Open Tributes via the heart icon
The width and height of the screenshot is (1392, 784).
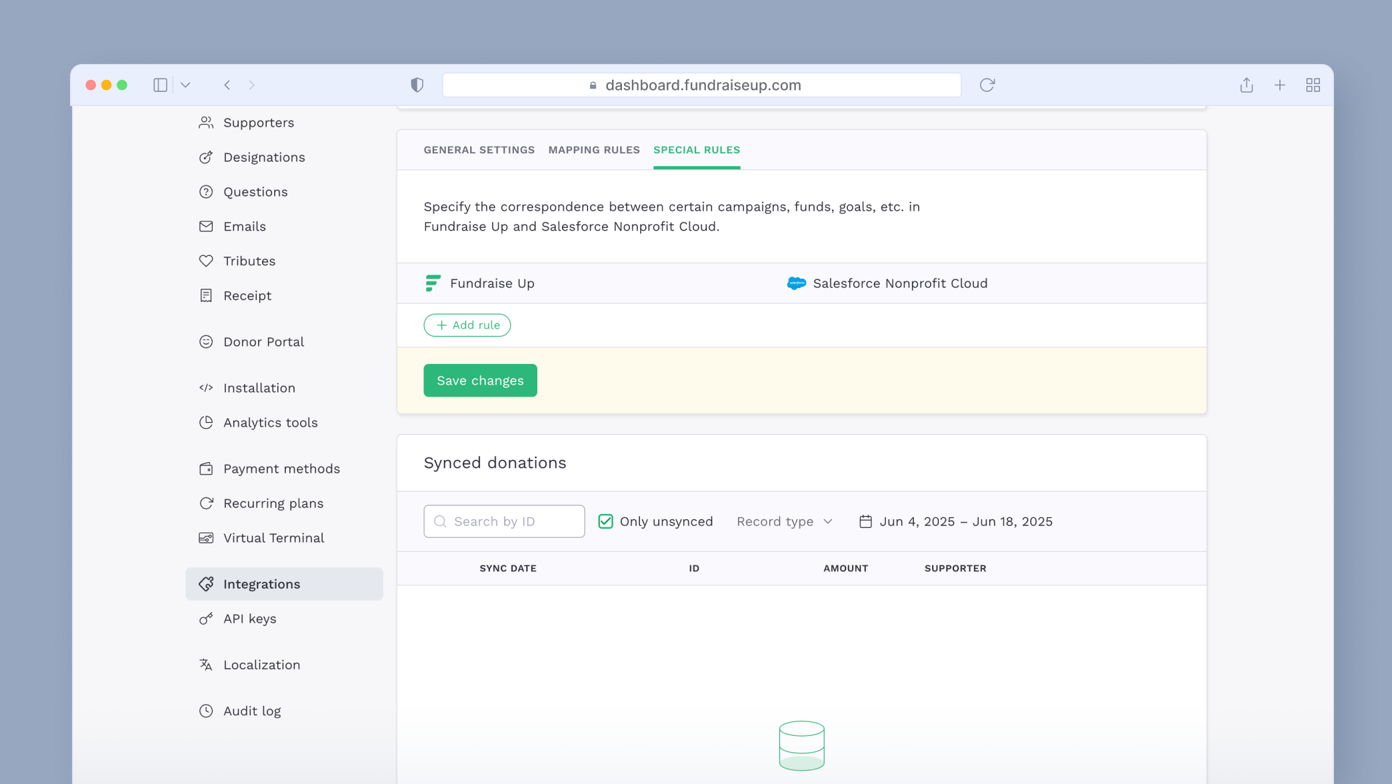pos(204,261)
